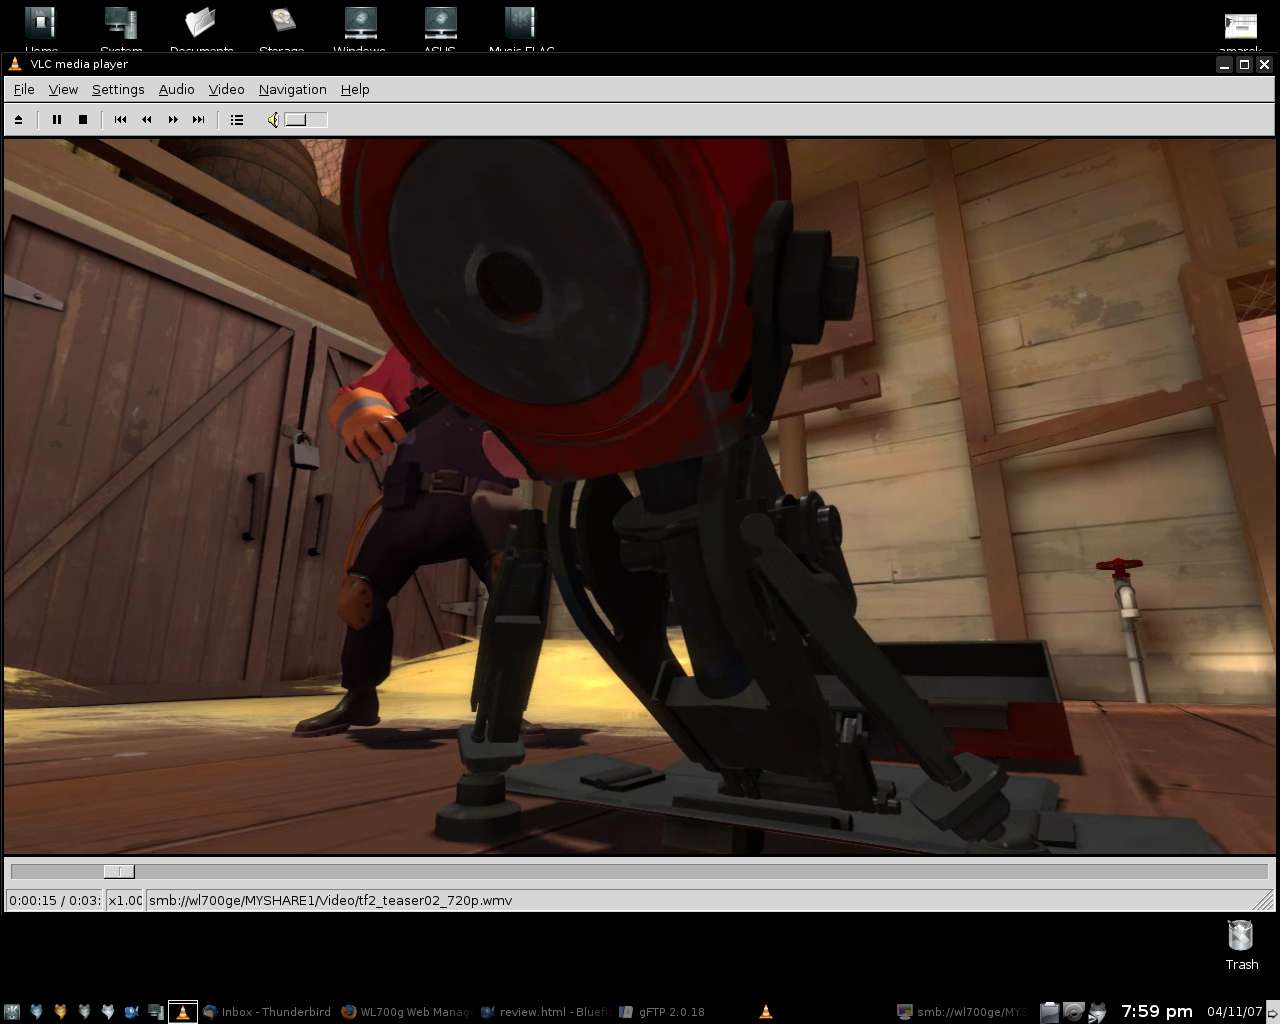Click the arrow button at taskbar's right end

point(1273,1012)
